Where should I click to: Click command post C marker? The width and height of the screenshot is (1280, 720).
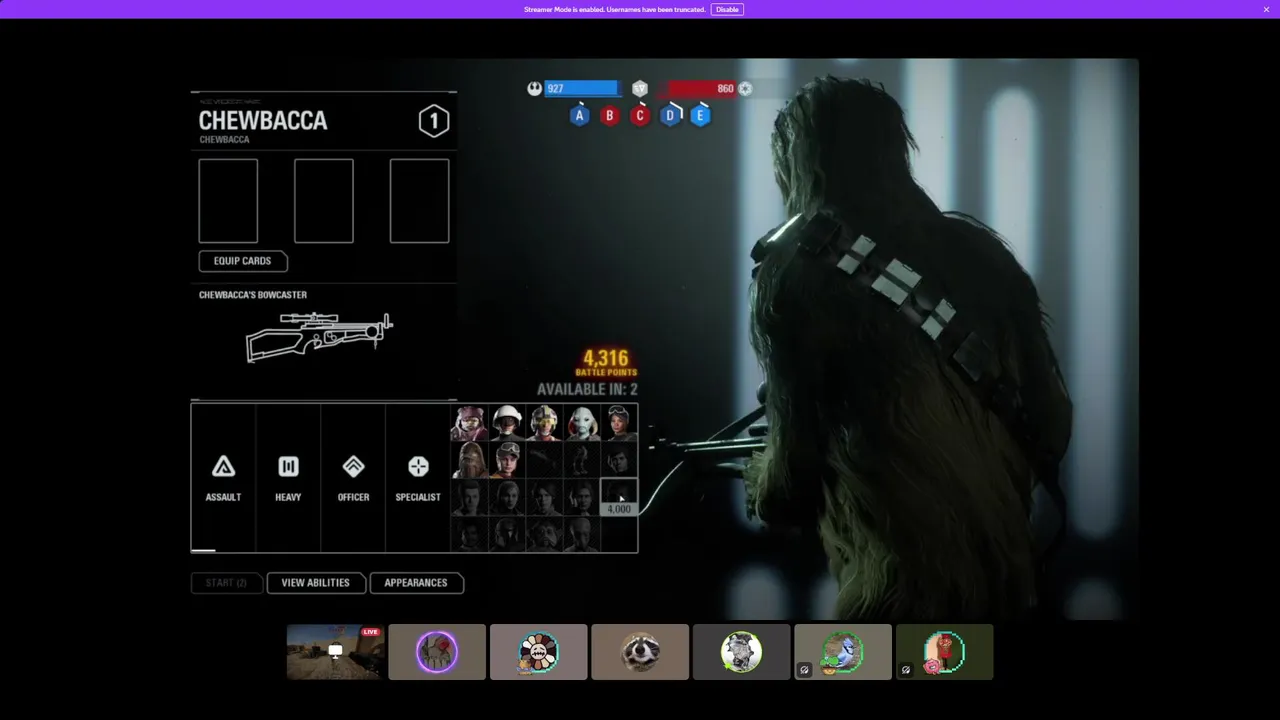pos(640,116)
